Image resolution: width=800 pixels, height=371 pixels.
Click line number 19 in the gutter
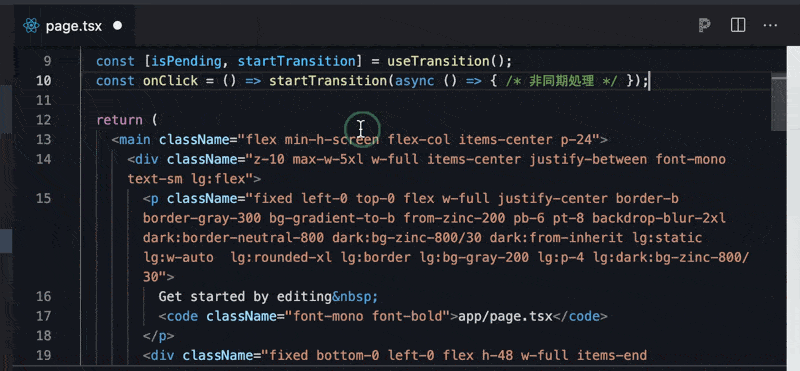pyautogui.click(x=43, y=355)
